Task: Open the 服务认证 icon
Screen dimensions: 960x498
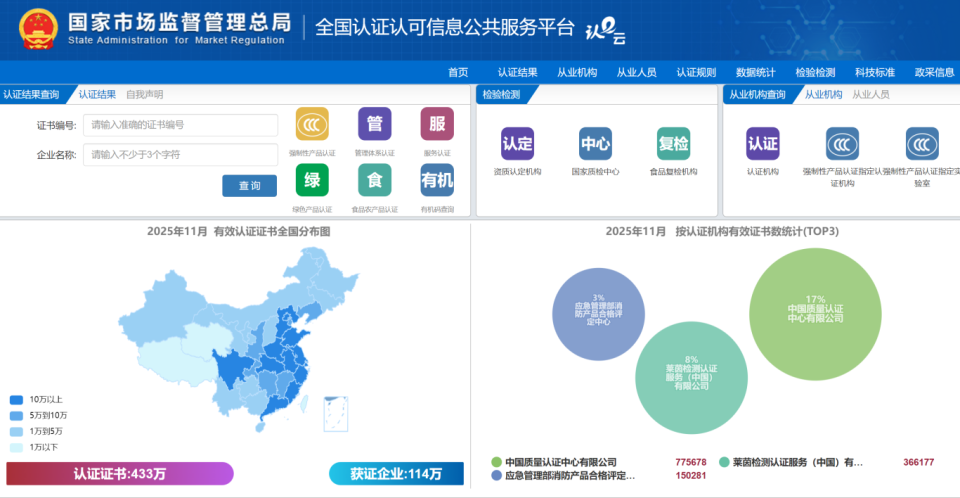Action: [x=437, y=124]
